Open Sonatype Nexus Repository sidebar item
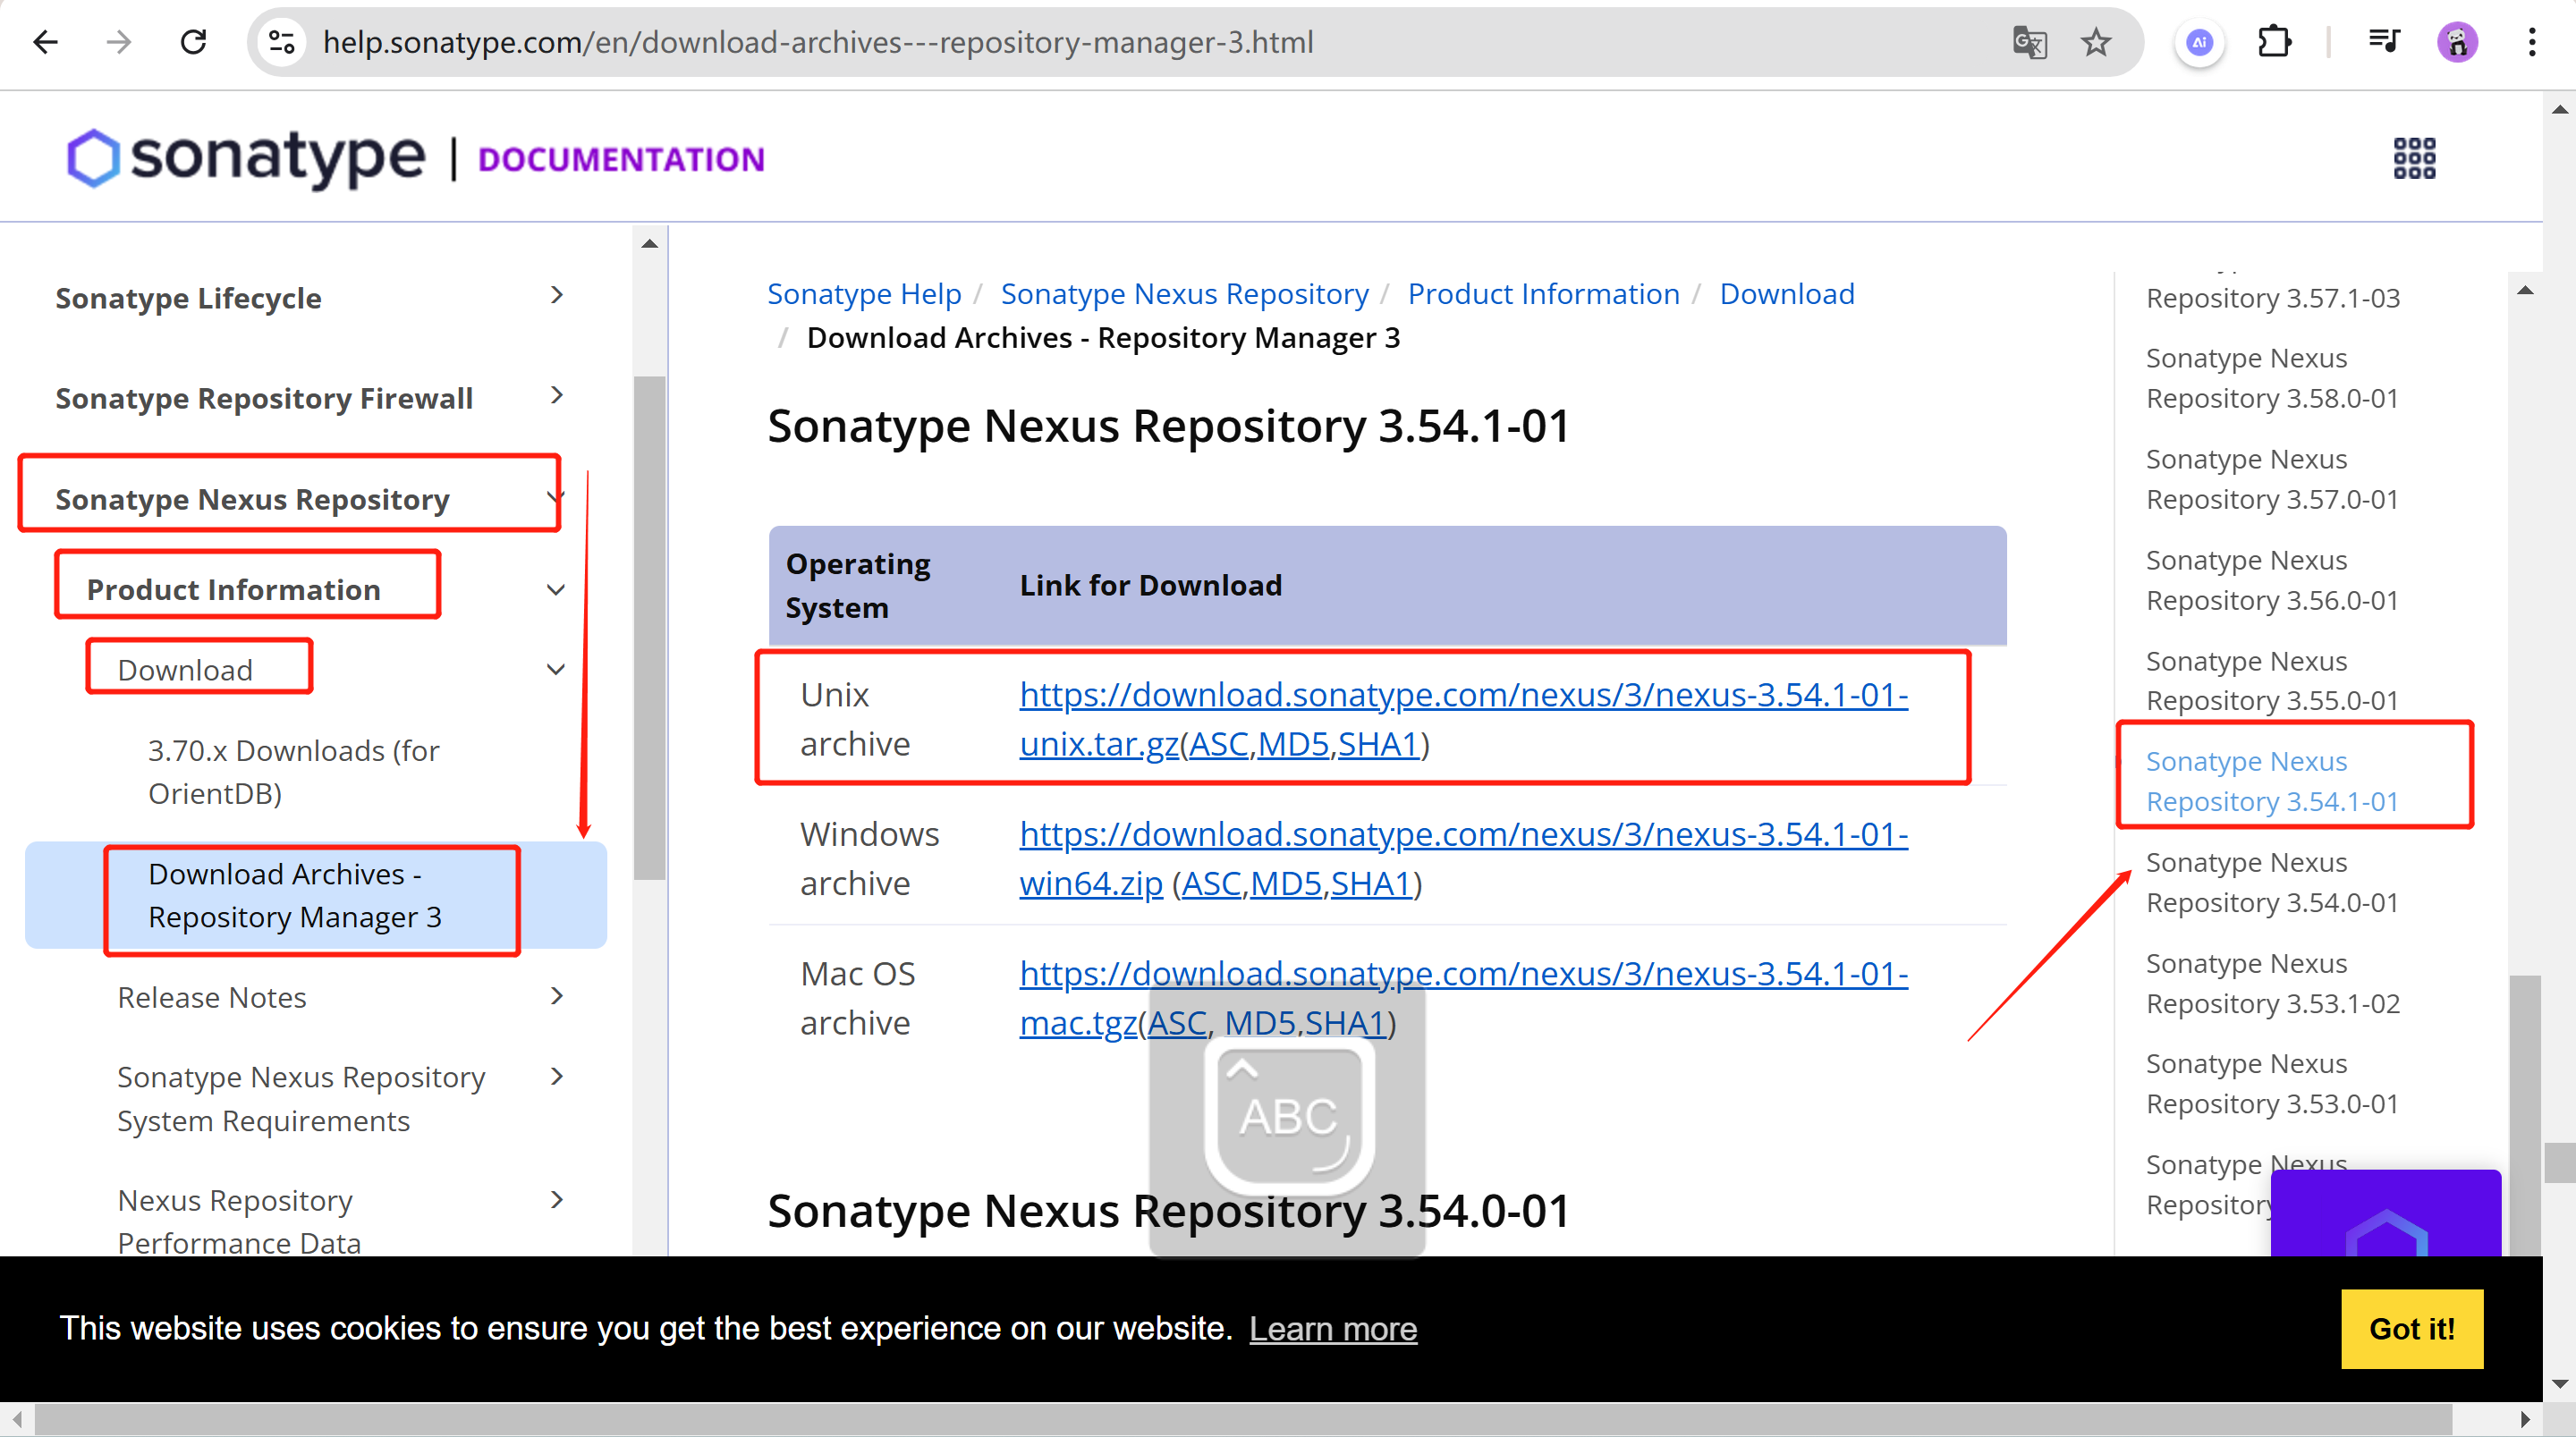Viewport: 2576px width, 1437px height. click(x=252, y=498)
